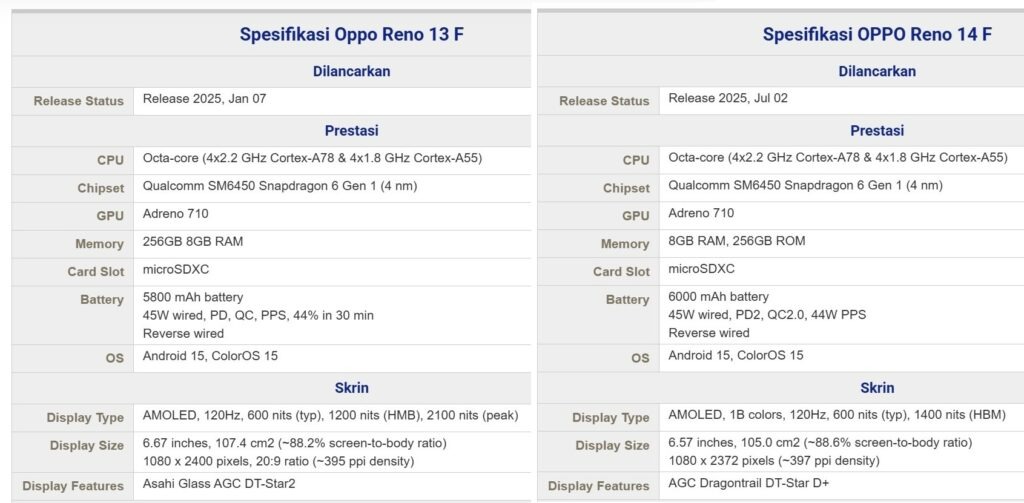Click 'microSDXC' in Reno 13 F table

coord(176,269)
